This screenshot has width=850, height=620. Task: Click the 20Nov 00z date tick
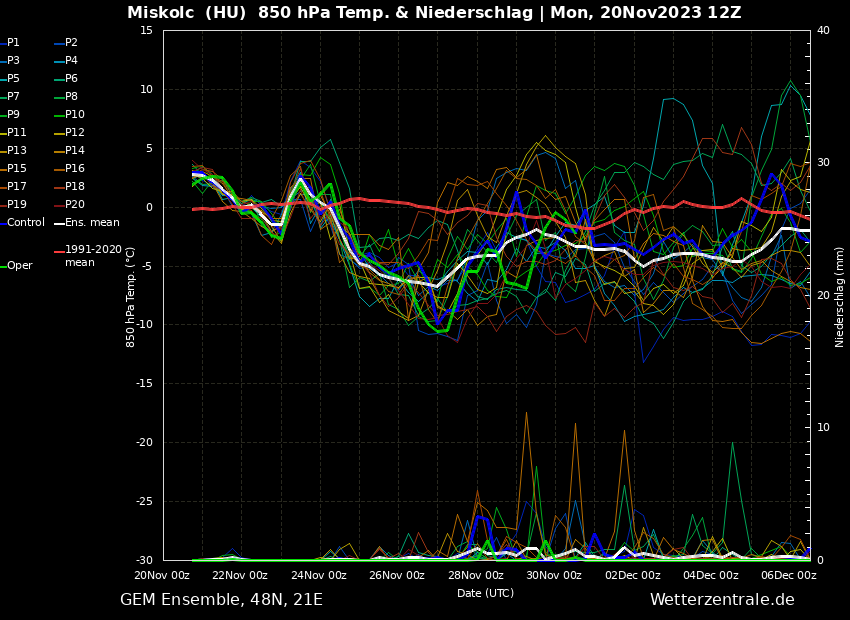pyautogui.click(x=162, y=575)
